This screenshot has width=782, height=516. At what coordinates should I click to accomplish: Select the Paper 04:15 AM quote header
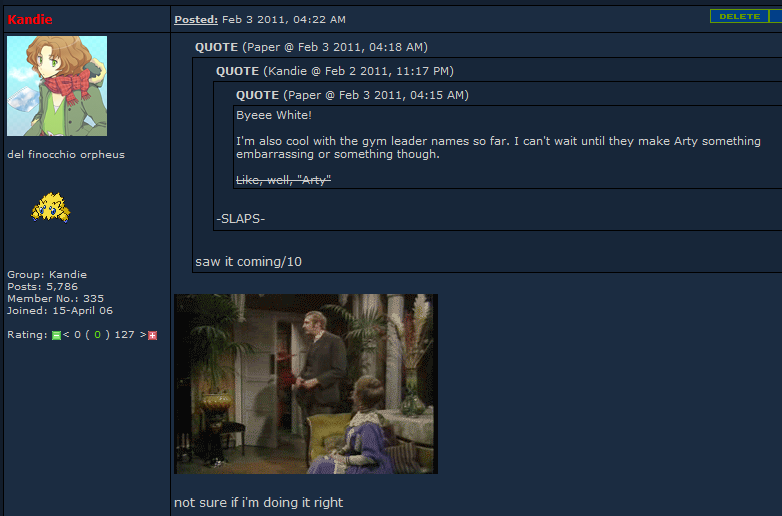tap(352, 95)
